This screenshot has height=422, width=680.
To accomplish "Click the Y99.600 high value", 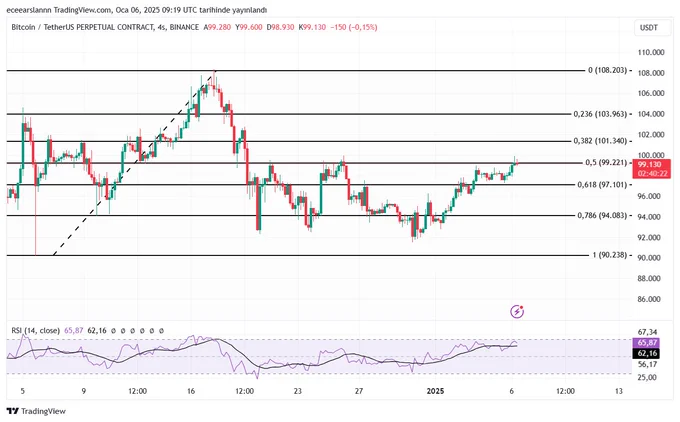I will (249, 27).
